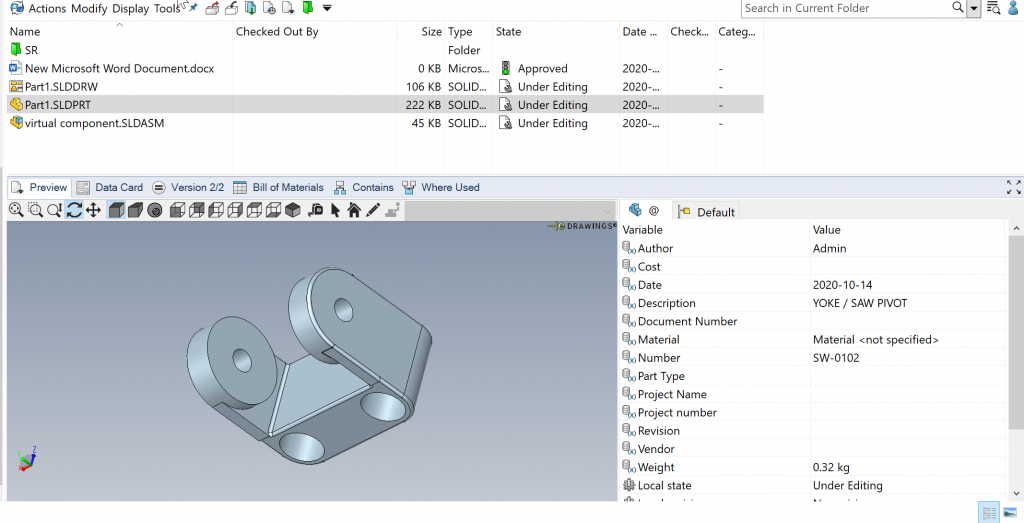Activate the Rotate view tool
The height and width of the screenshot is (523, 1024).
tap(74, 210)
